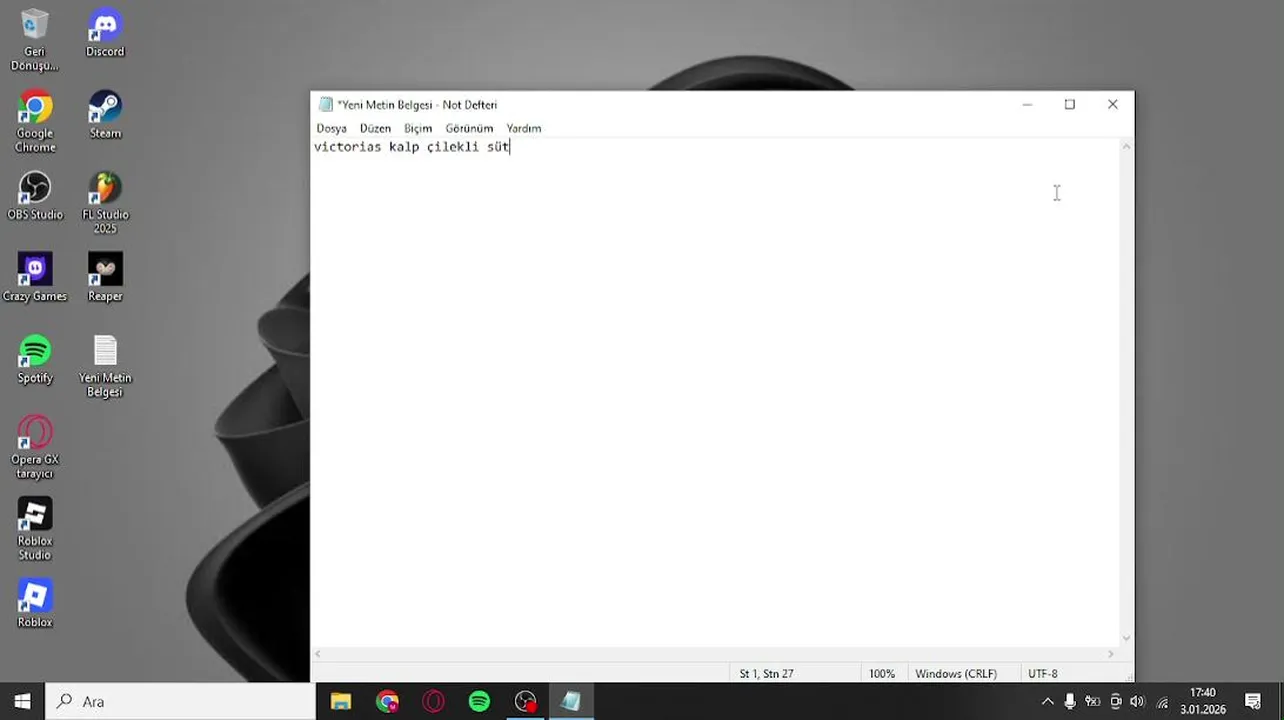Select the OBS Studio desktop shortcut
Screen dimensions: 1284x720
tap(35, 196)
